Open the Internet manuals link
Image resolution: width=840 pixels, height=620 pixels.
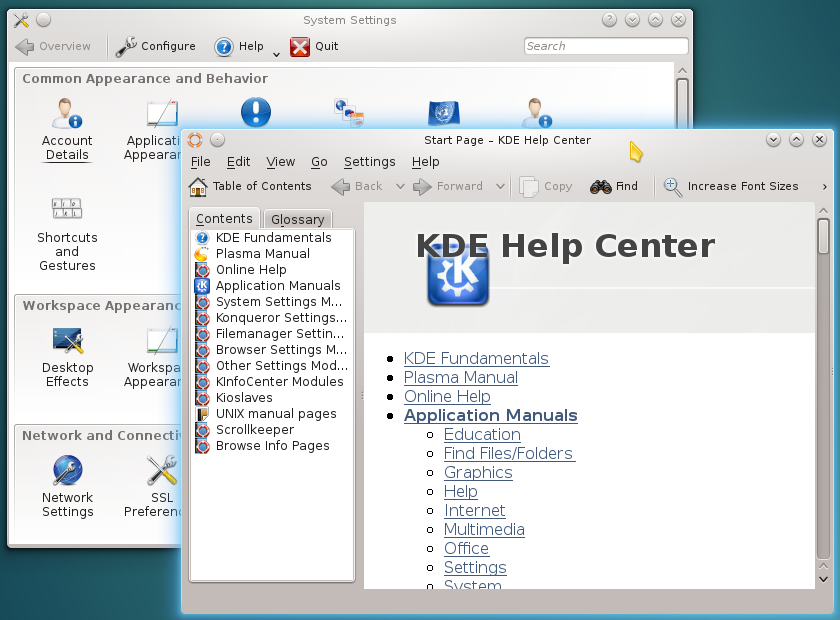point(475,511)
